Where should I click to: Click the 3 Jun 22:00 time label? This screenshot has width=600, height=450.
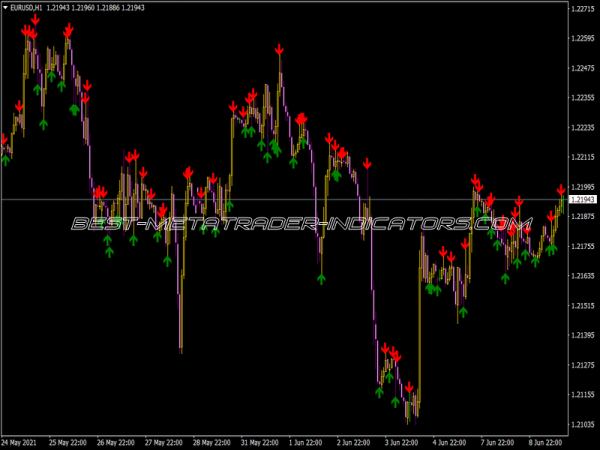click(x=407, y=441)
